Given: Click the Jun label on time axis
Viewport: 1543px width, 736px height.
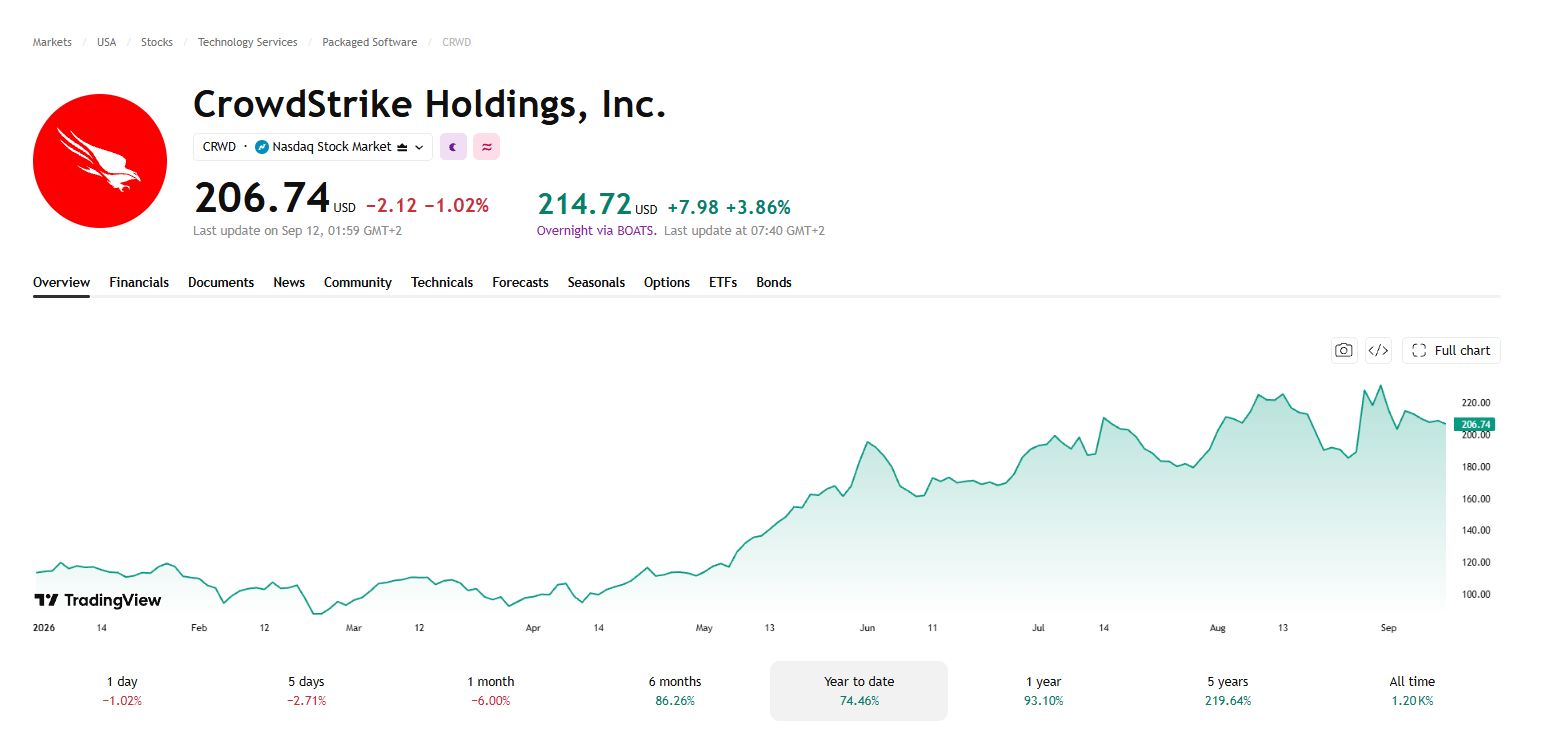Looking at the screenshot, I should 867,628.
